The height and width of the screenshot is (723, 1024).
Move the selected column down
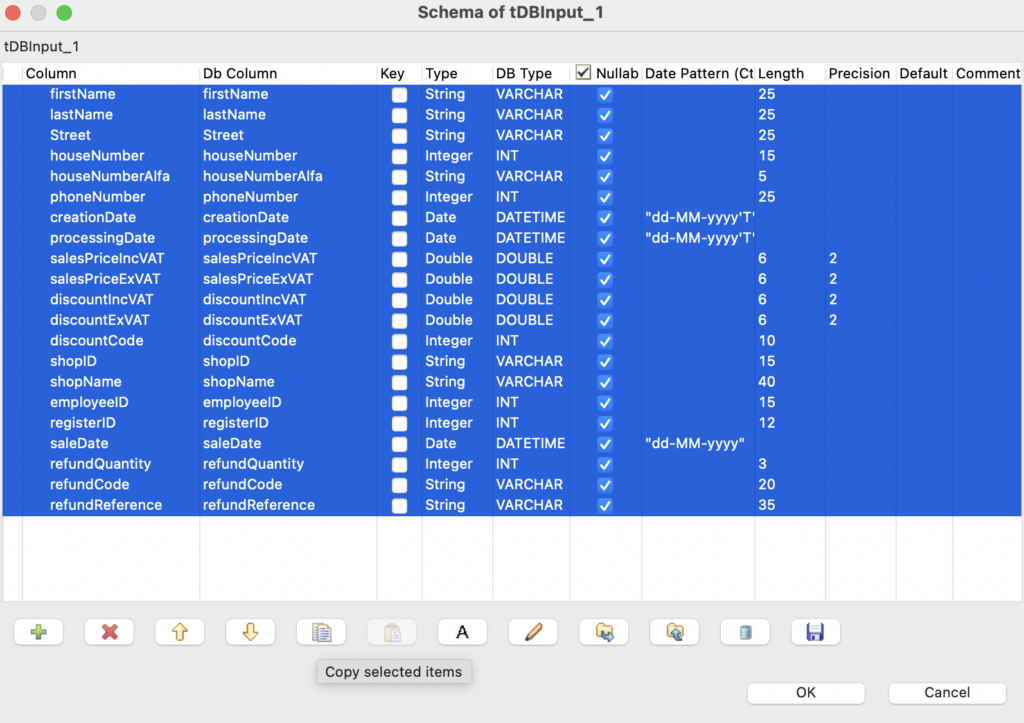(250, 631)
